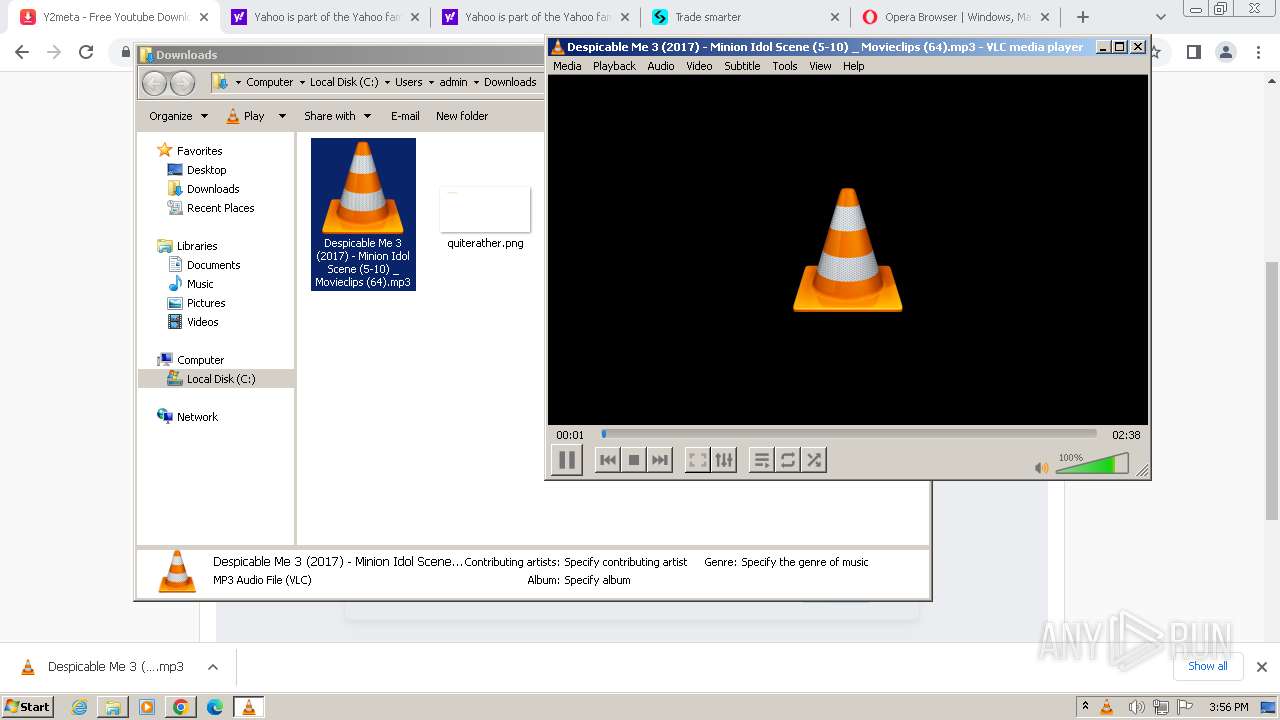Click the VLC seek bar

849,434
